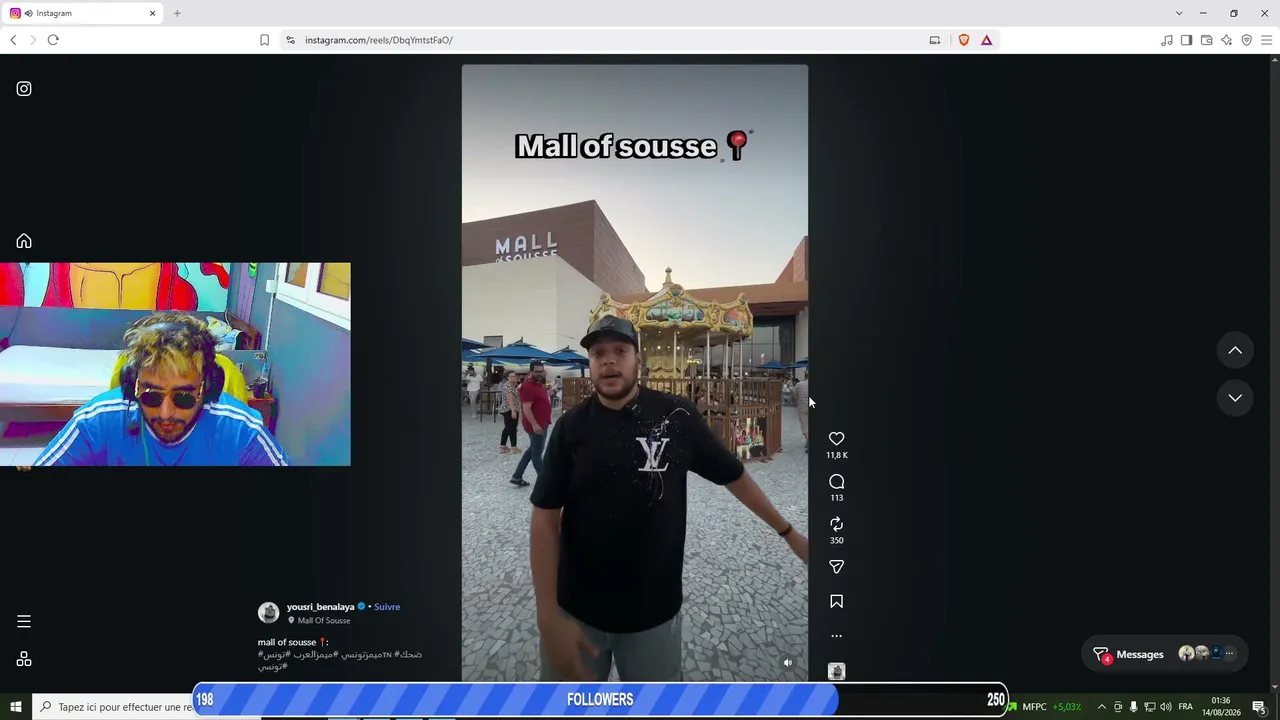Save the reel with the bookmark icon
This screenshot has height=720, width=1280.
pos(837,601)
